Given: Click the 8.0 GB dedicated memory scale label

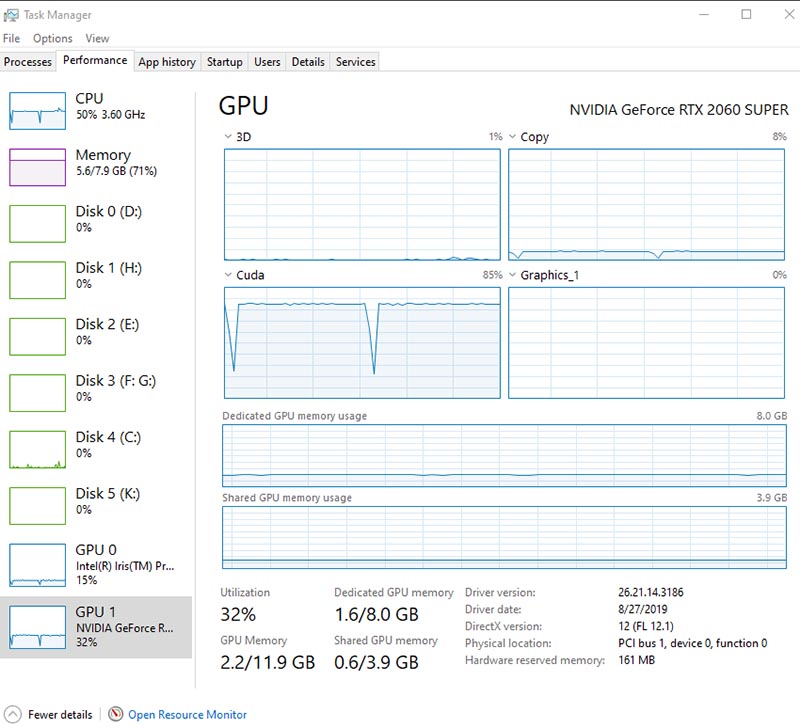Looking at the screenshot, I should [x=771, y=416].
